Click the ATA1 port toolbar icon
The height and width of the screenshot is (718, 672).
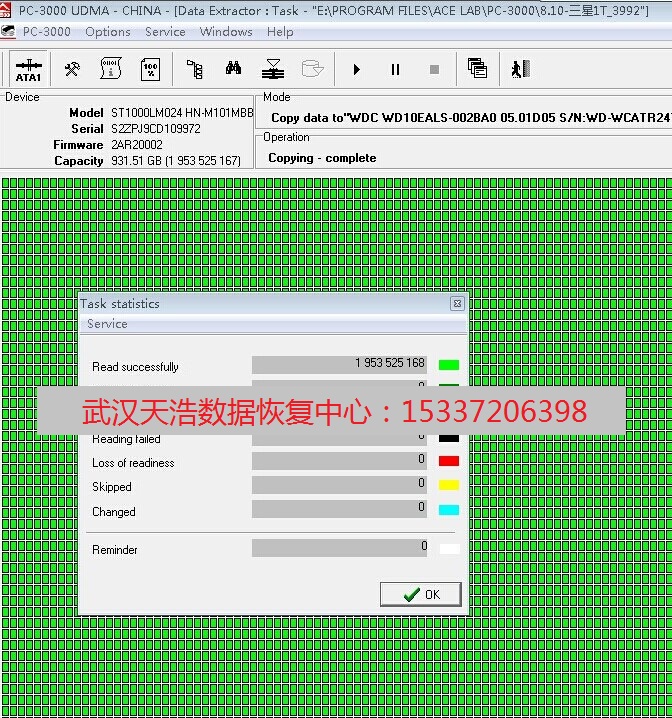[28, 69]
